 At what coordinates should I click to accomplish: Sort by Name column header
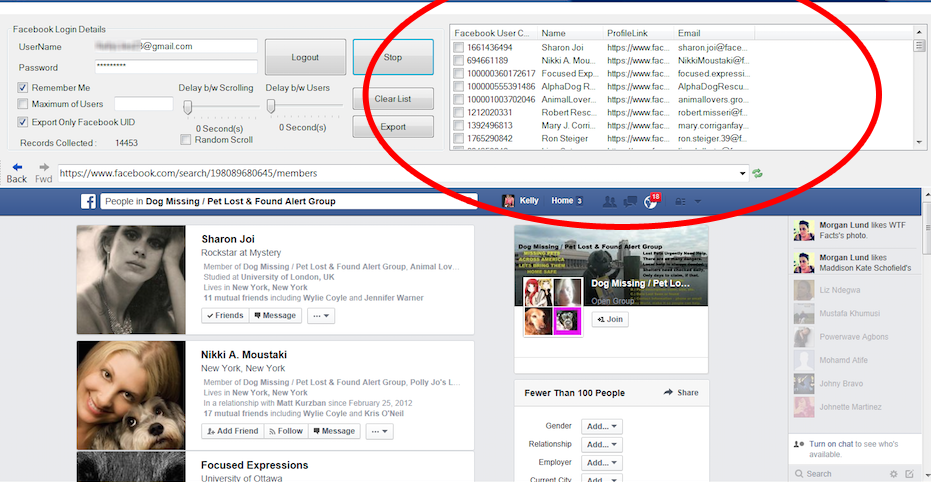coord(570,33)
